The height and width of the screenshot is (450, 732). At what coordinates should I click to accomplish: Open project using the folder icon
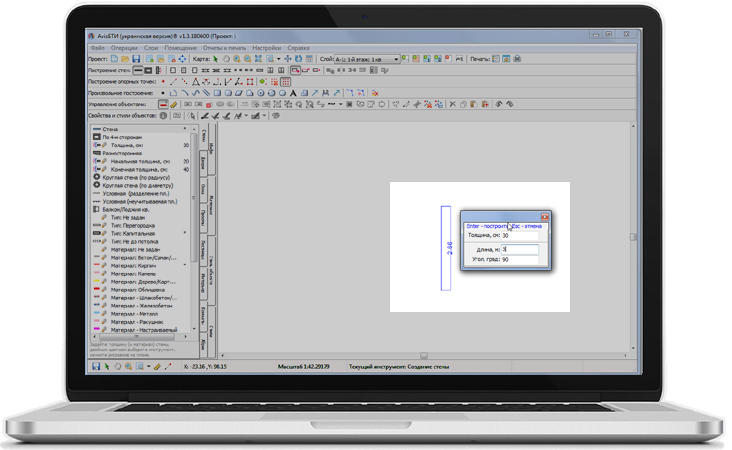[123, 59]
